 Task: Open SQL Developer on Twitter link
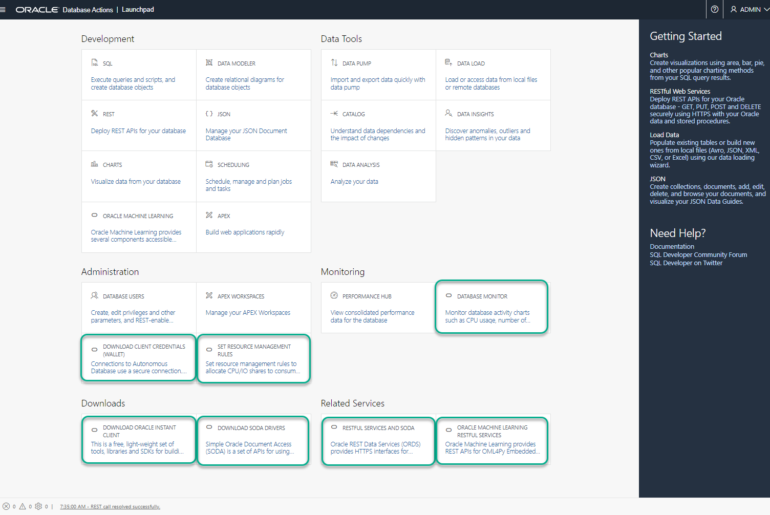click(686, 263)
